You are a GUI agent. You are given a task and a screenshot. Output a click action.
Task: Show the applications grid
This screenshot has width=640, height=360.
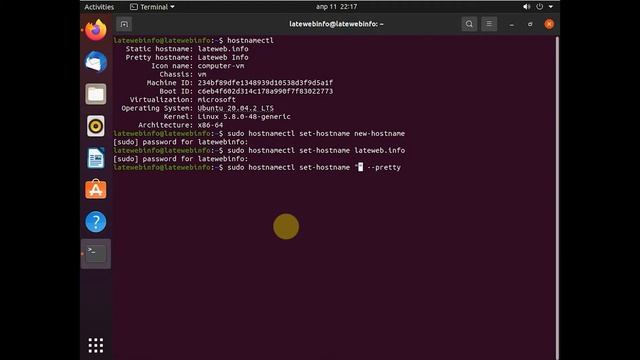[96, 345]
